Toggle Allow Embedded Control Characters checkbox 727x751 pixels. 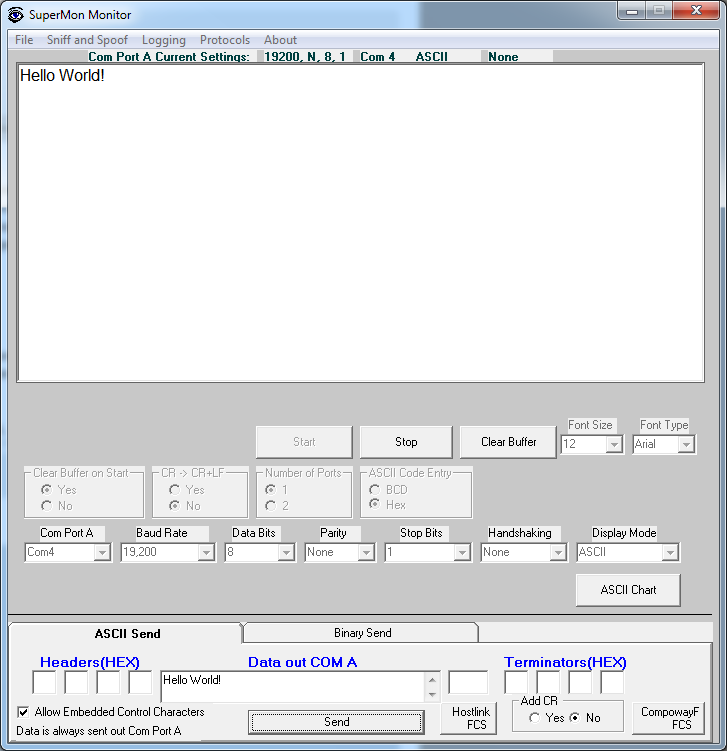coord(23,712)
